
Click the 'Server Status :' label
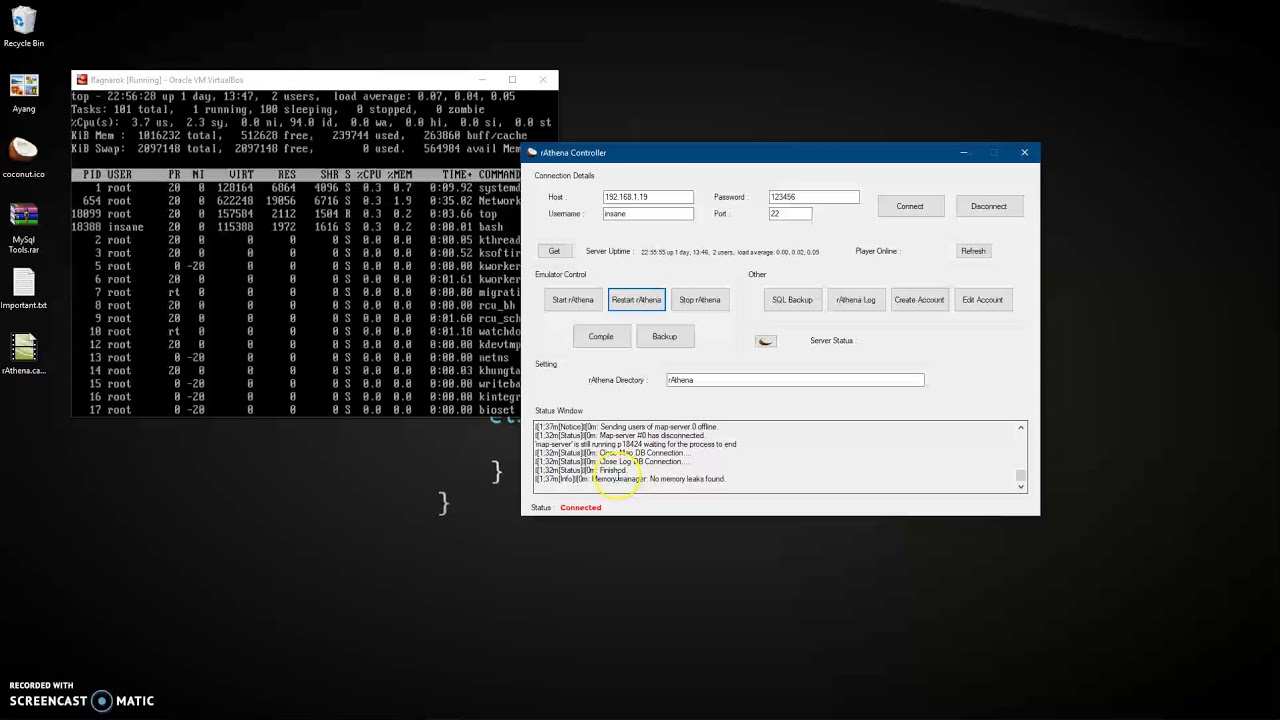coord(833,341)
